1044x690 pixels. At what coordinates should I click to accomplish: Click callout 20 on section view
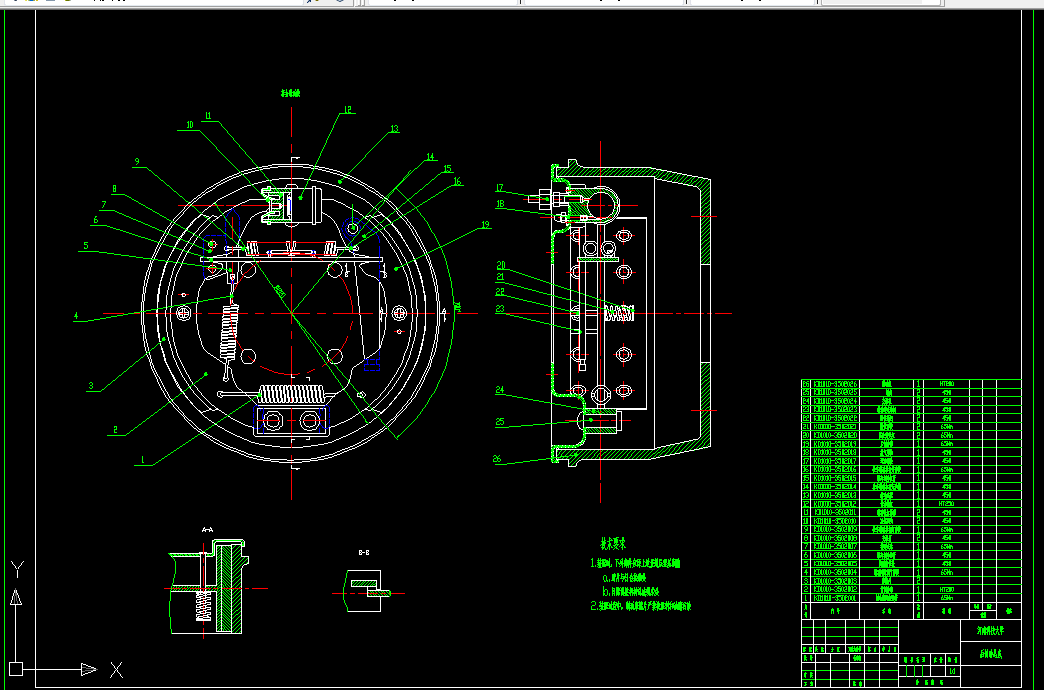point(501,266)
